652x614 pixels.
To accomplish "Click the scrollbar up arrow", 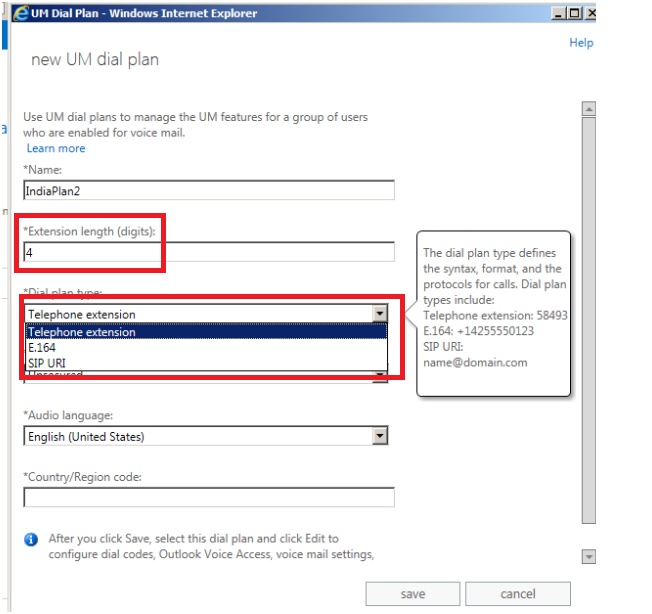I will click(589, 109).
